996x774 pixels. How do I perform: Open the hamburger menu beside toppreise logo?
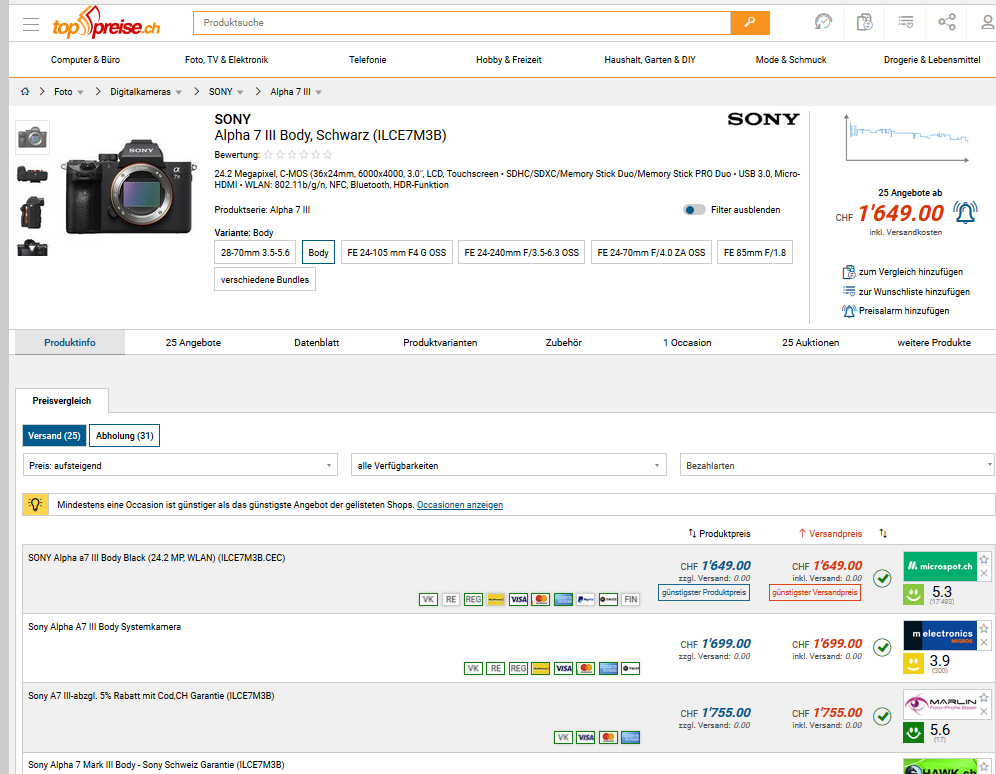[31, 23]
